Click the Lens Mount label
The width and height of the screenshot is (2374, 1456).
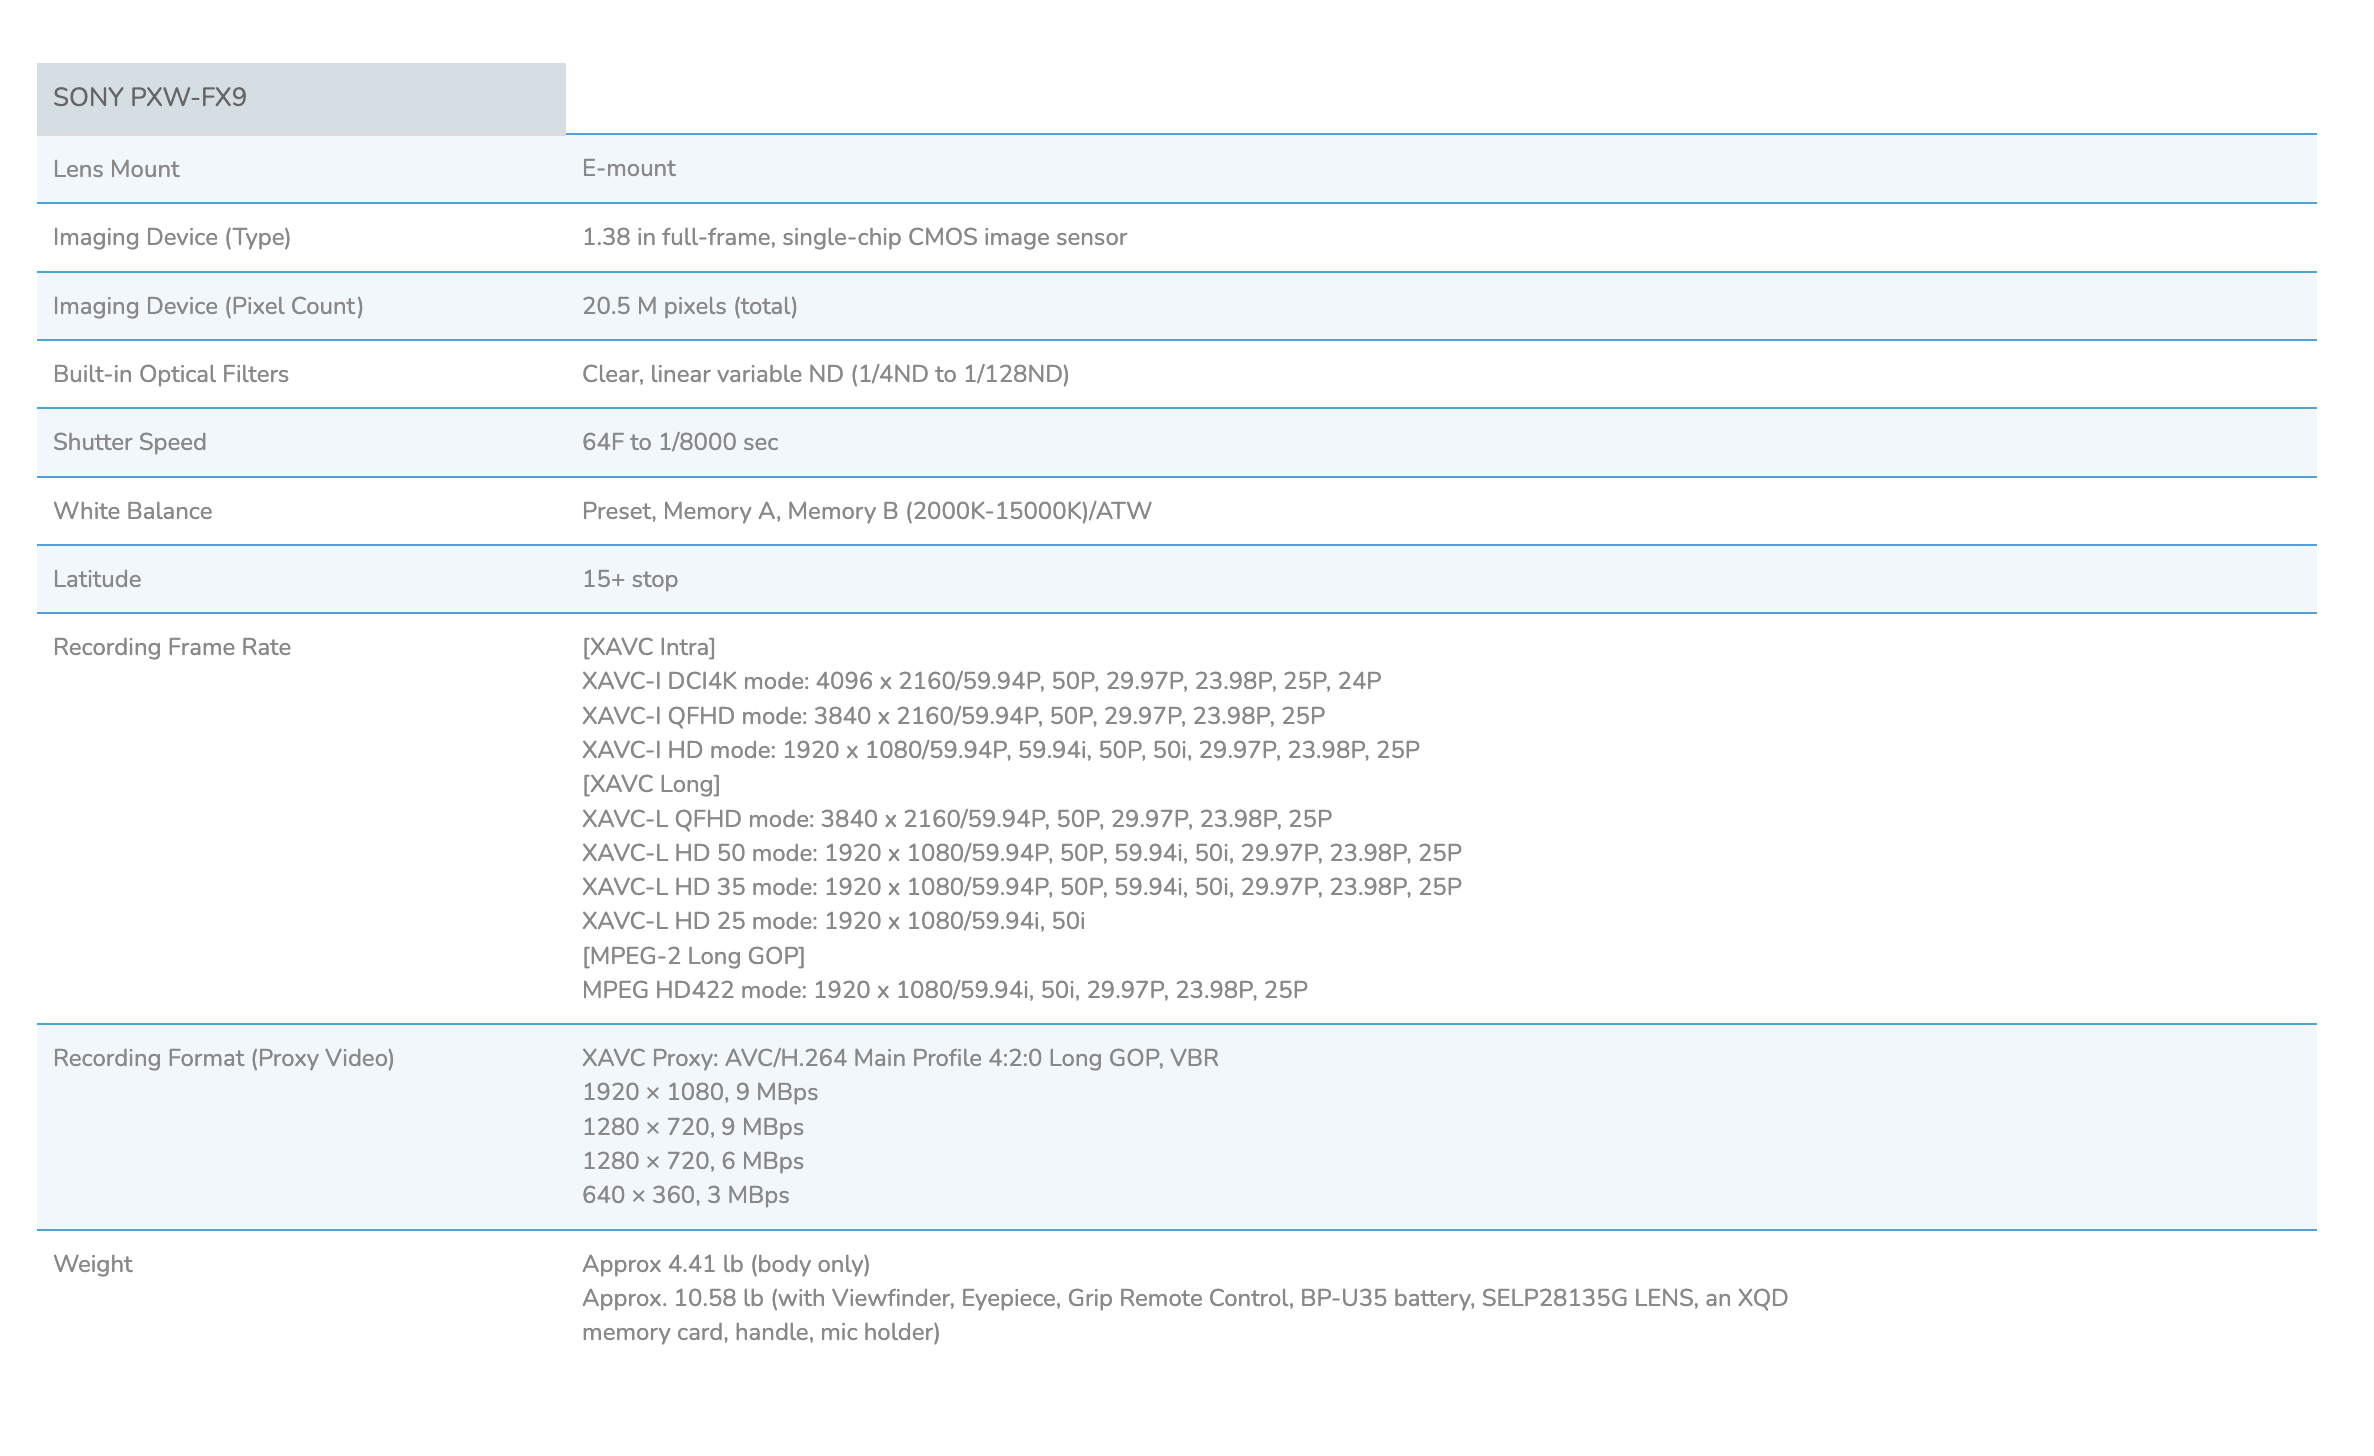tap(116, 169)
